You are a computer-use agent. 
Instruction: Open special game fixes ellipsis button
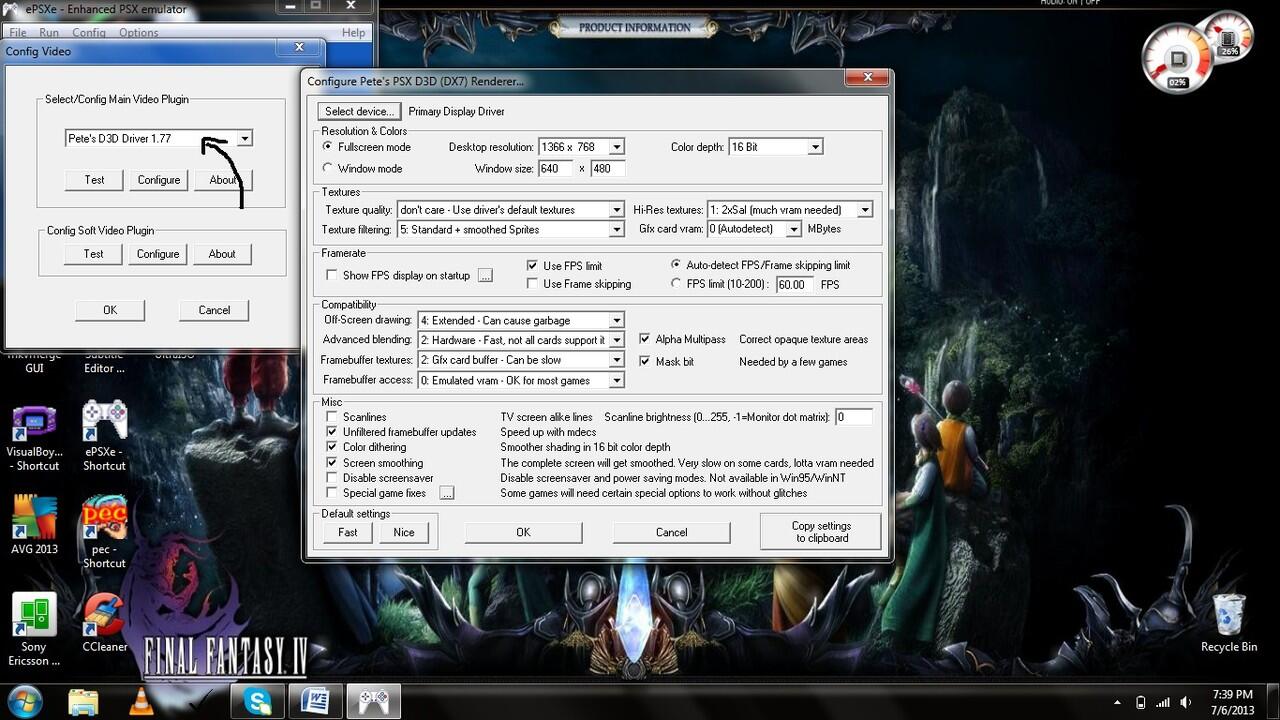pyautogui.click(x=447, y=493)
